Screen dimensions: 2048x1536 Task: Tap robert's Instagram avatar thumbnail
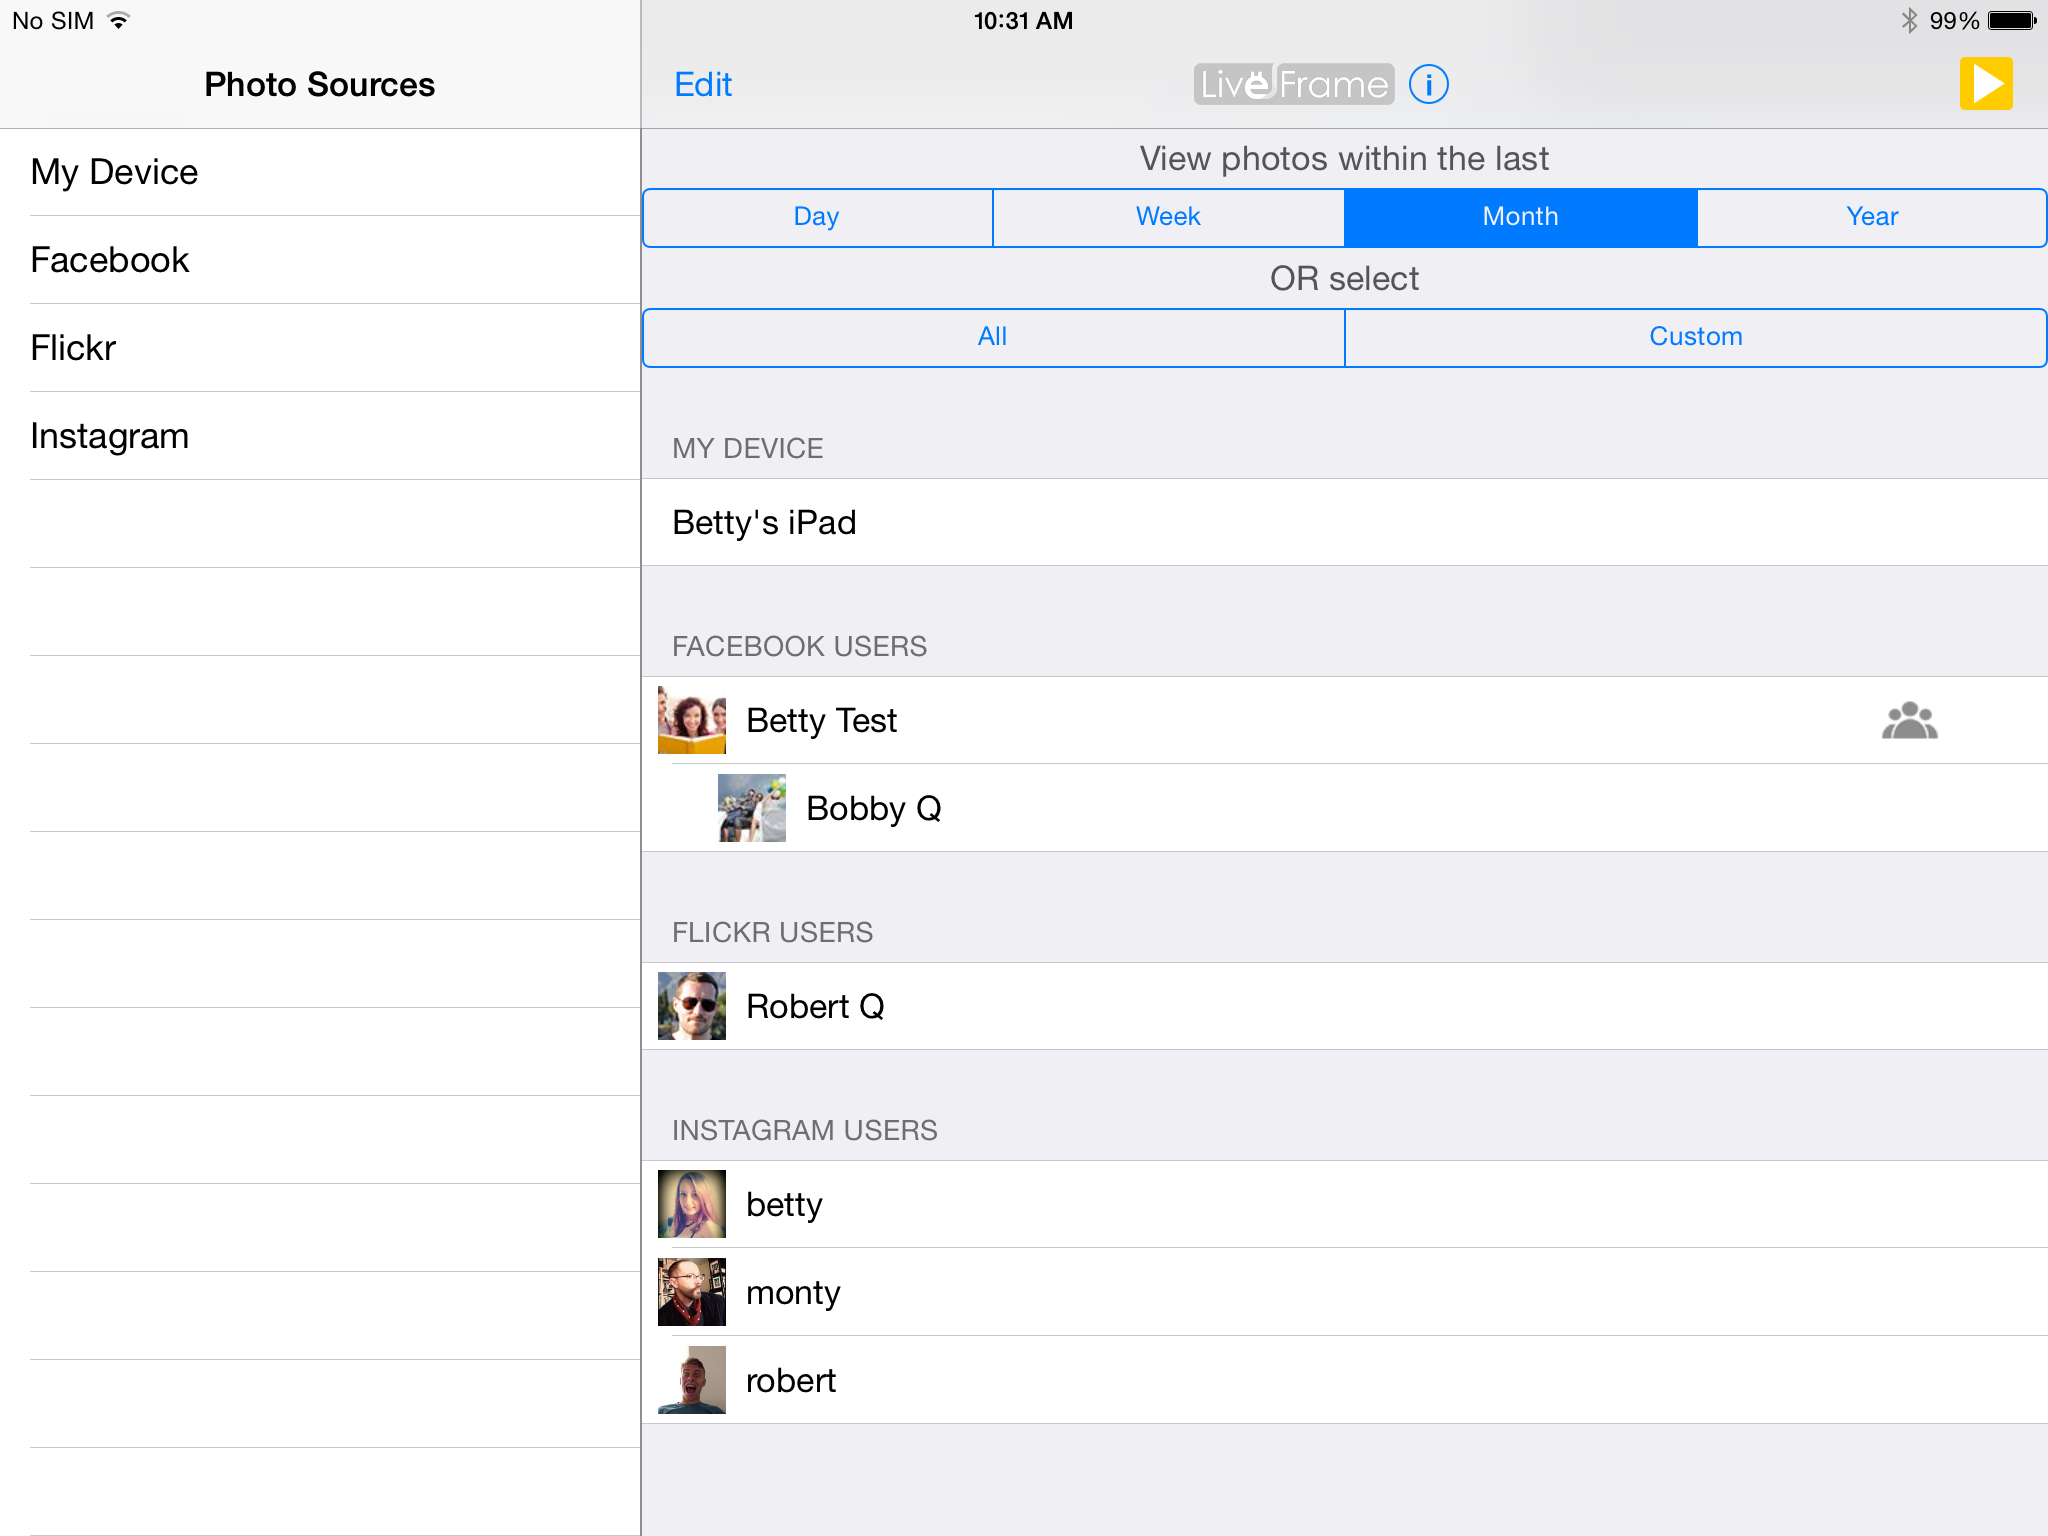[x=692, y=1380]
